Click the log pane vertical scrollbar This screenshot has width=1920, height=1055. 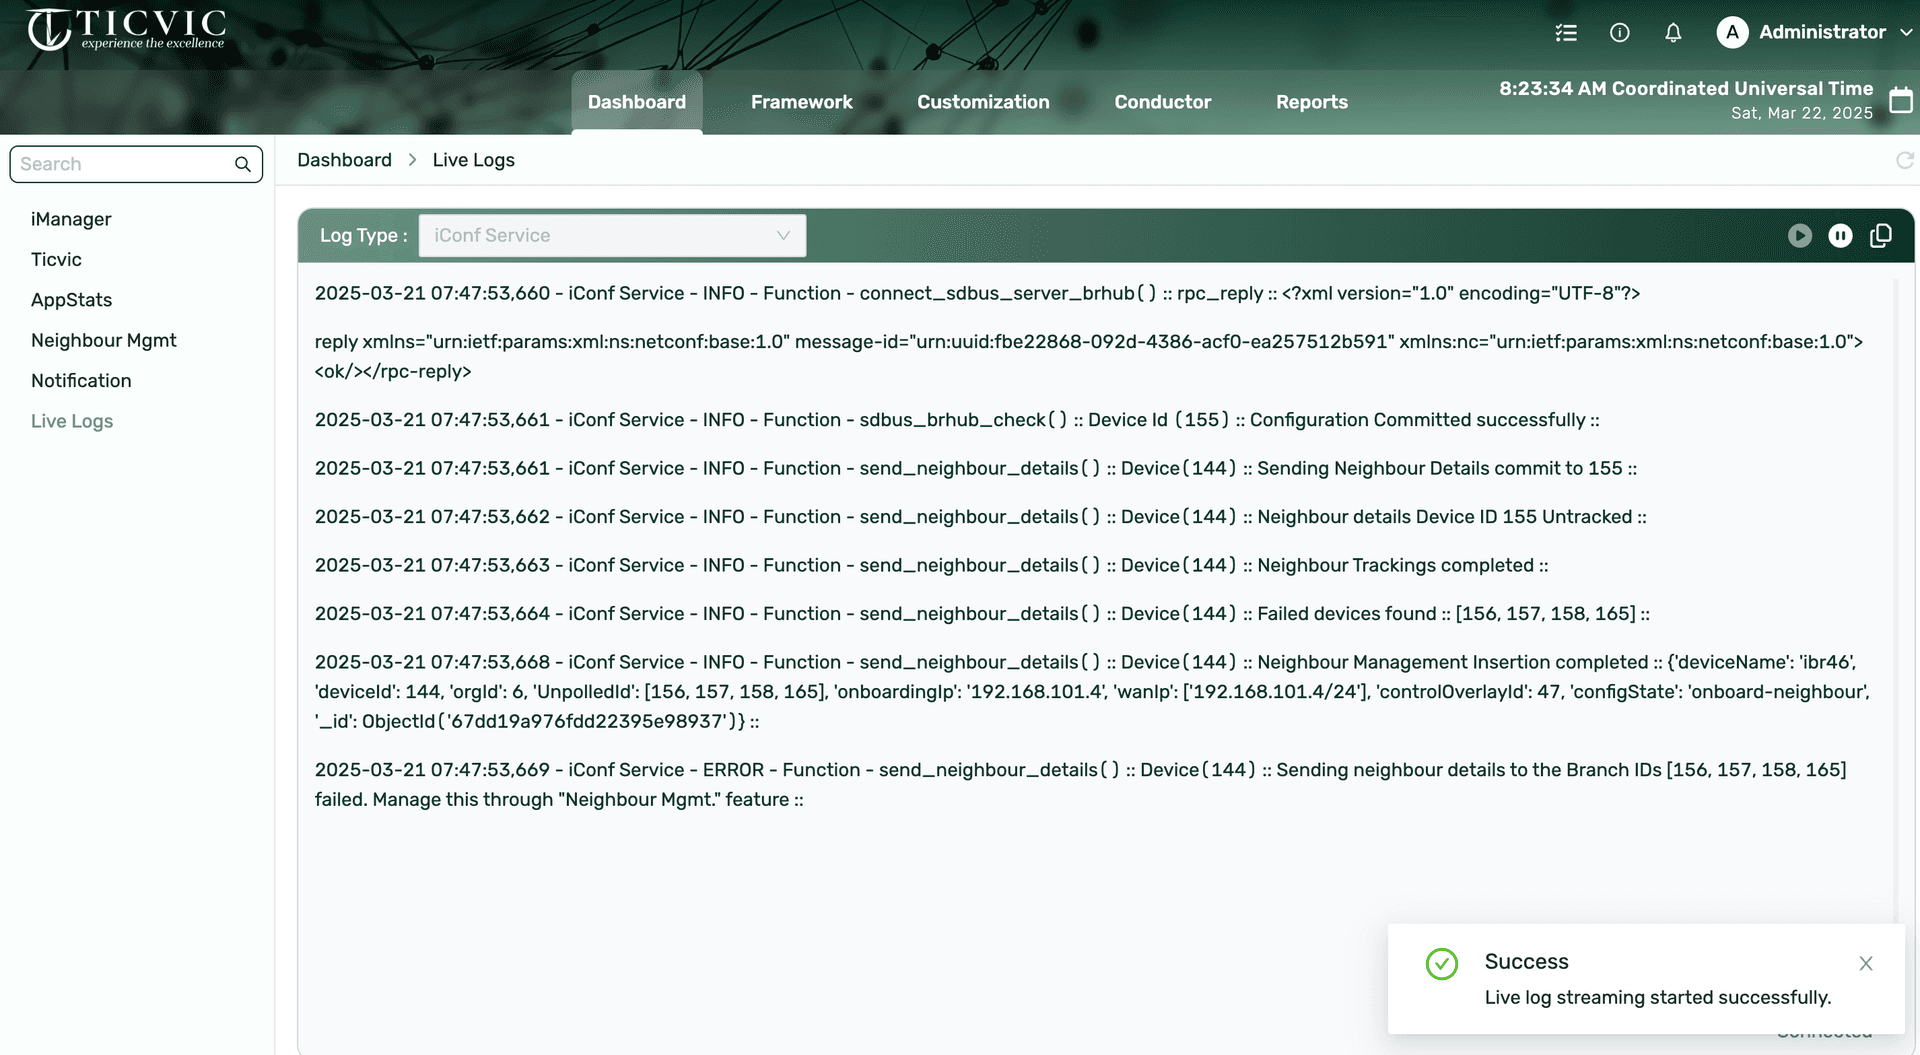click(1895, 600)
